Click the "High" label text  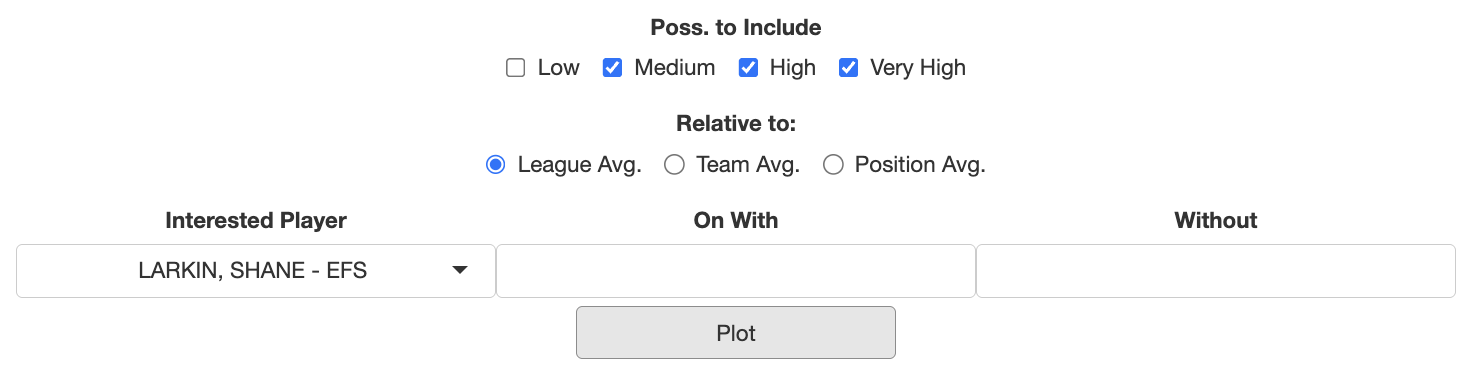[793, 68]
